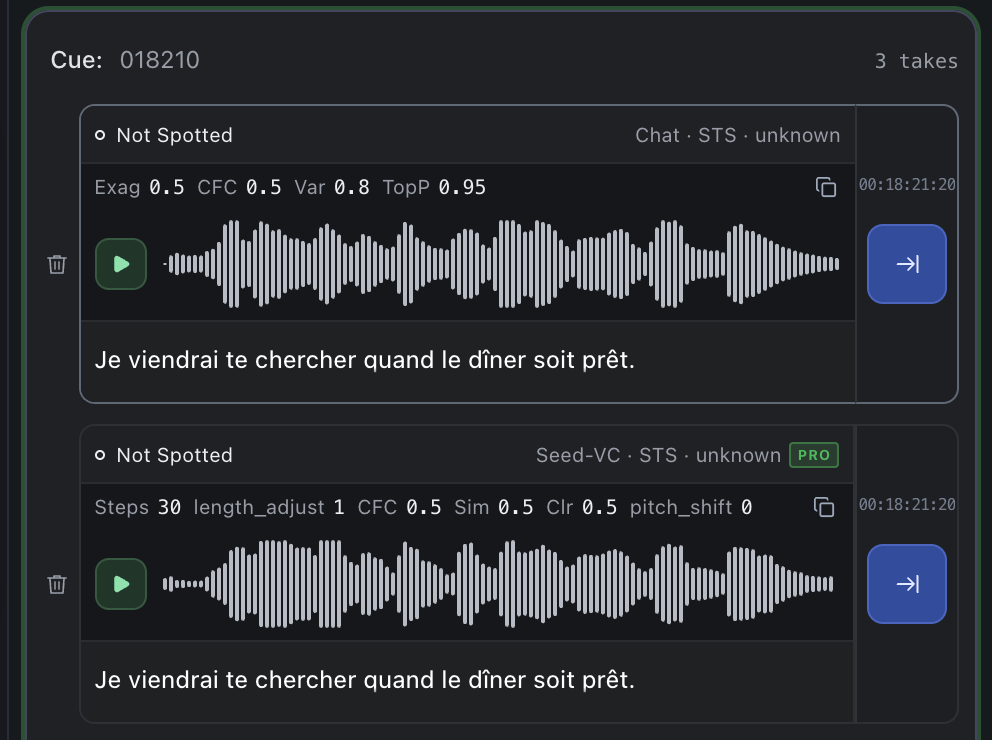Click the Var 0.8 parameter value

pos(332,187)
